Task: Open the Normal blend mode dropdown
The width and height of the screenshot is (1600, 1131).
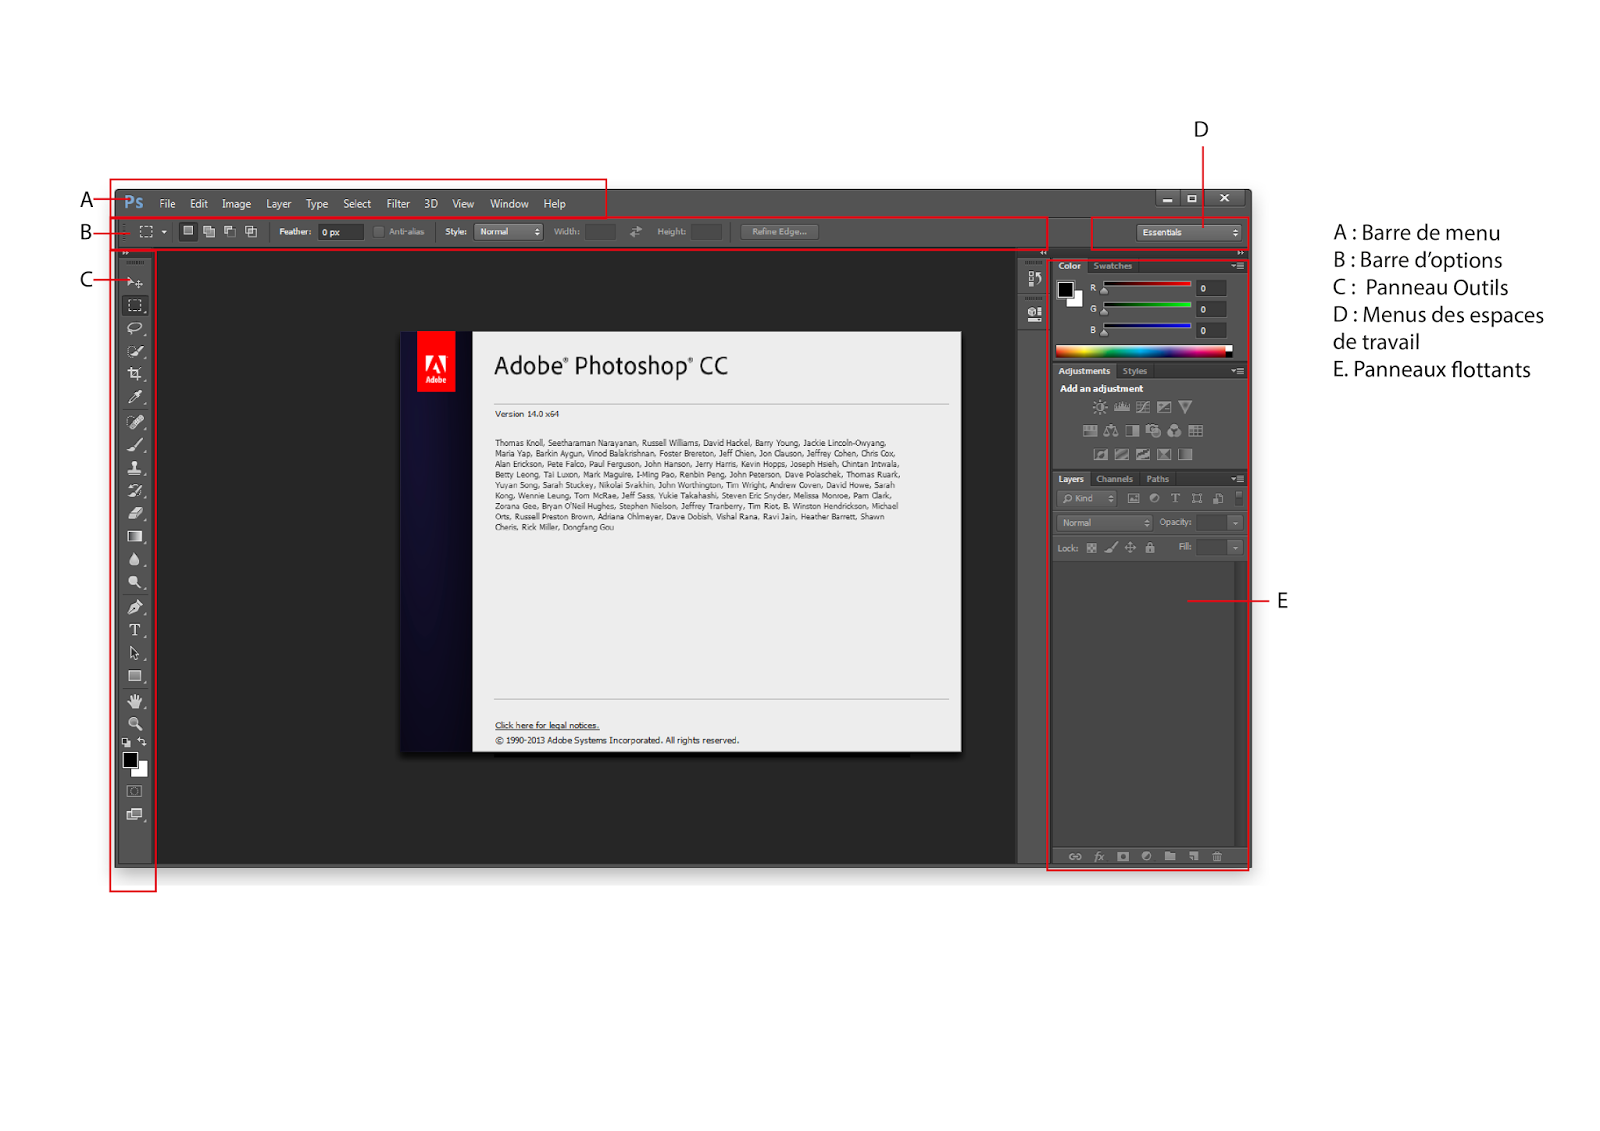Action: point(1103,522)
